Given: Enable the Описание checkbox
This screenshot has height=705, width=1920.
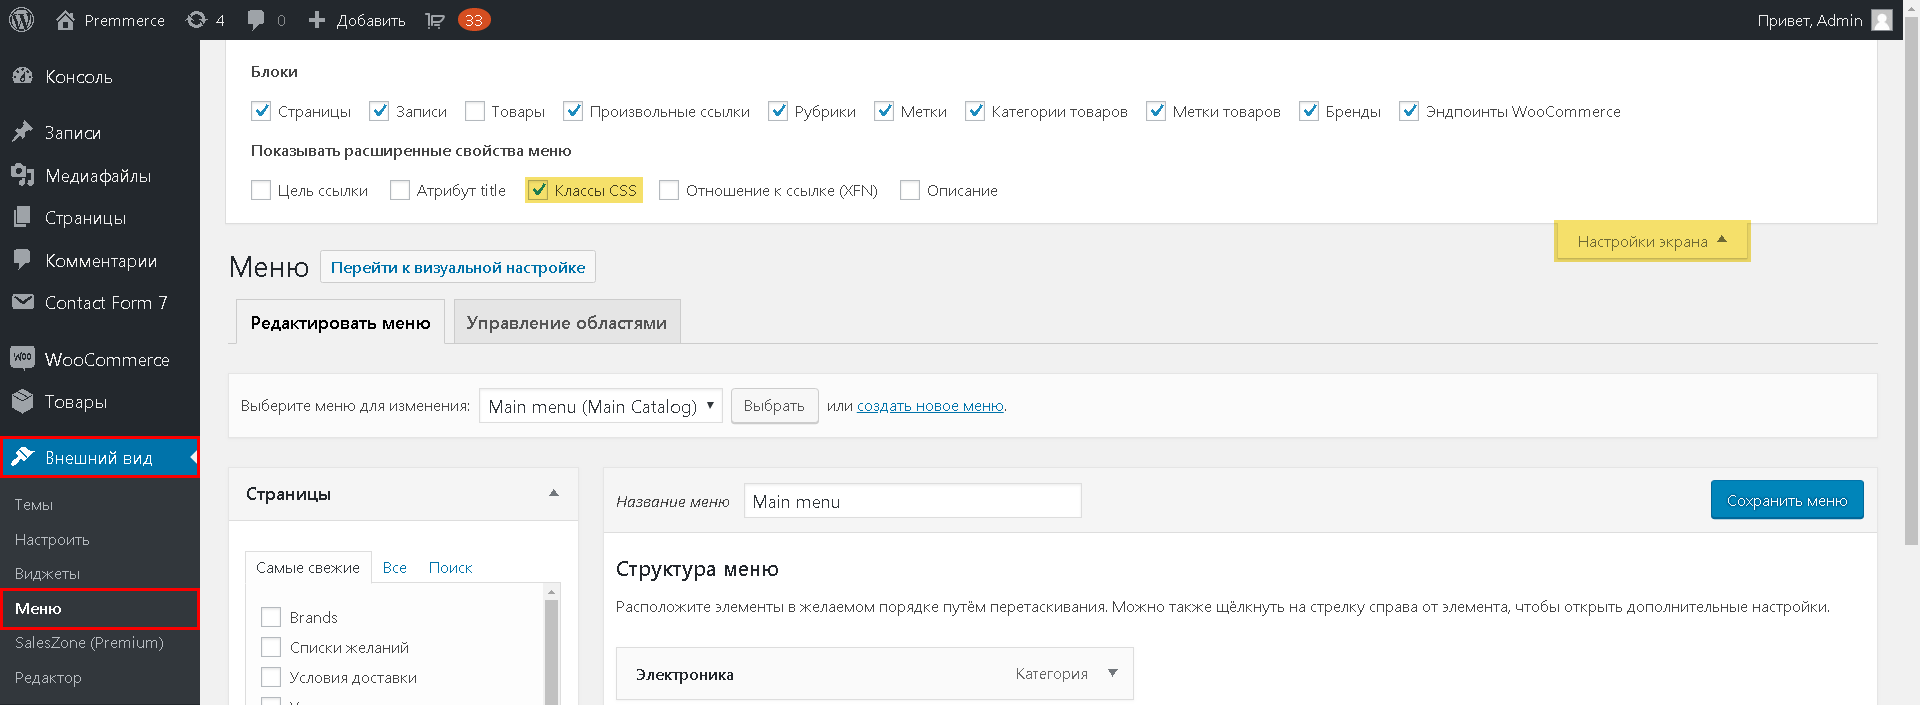Looking at the screenshot, I should 910,190.
